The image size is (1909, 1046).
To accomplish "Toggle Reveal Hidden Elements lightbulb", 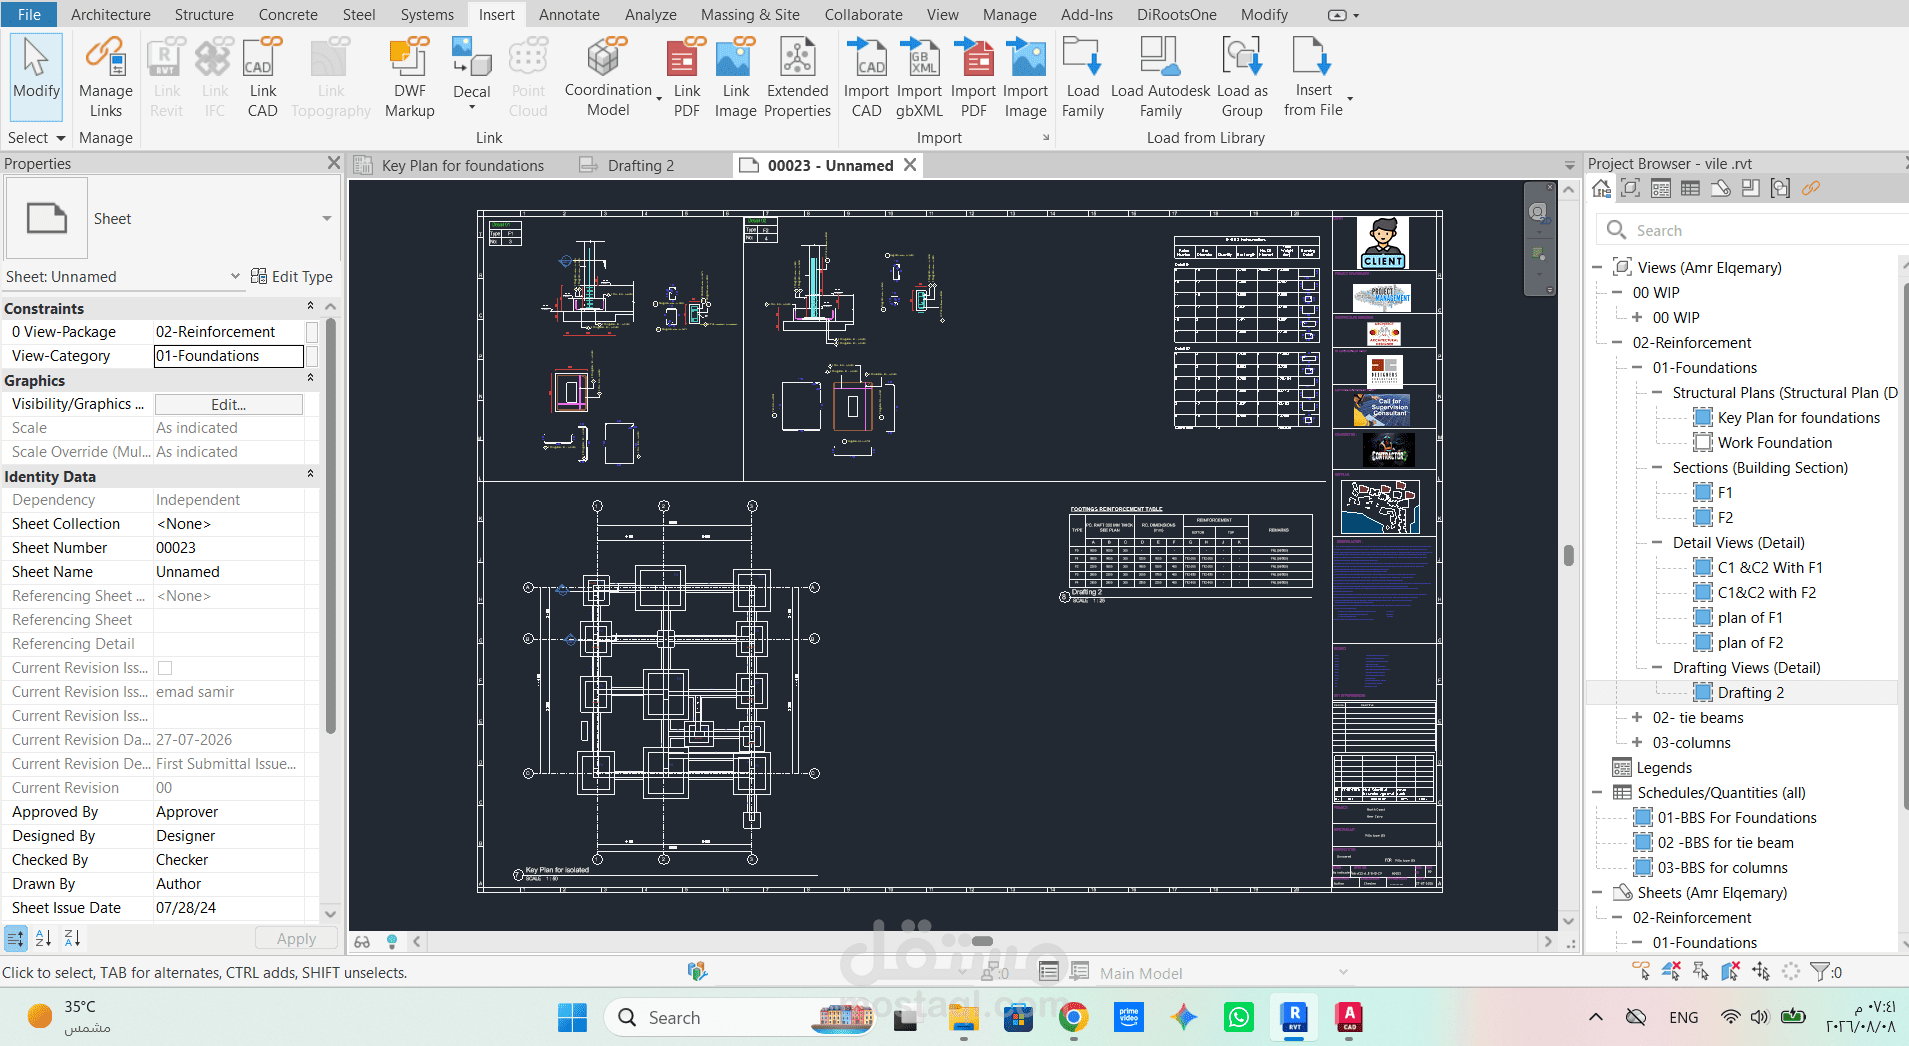I will (x=392, y=941).
